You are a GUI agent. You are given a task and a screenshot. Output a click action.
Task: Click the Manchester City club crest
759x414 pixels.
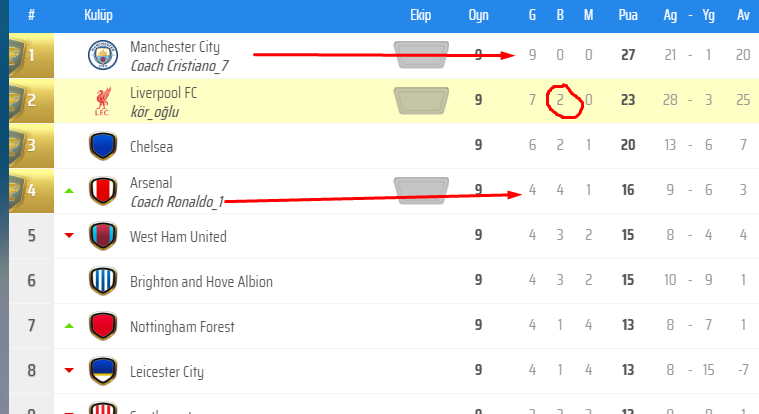(x=103, y=55)
